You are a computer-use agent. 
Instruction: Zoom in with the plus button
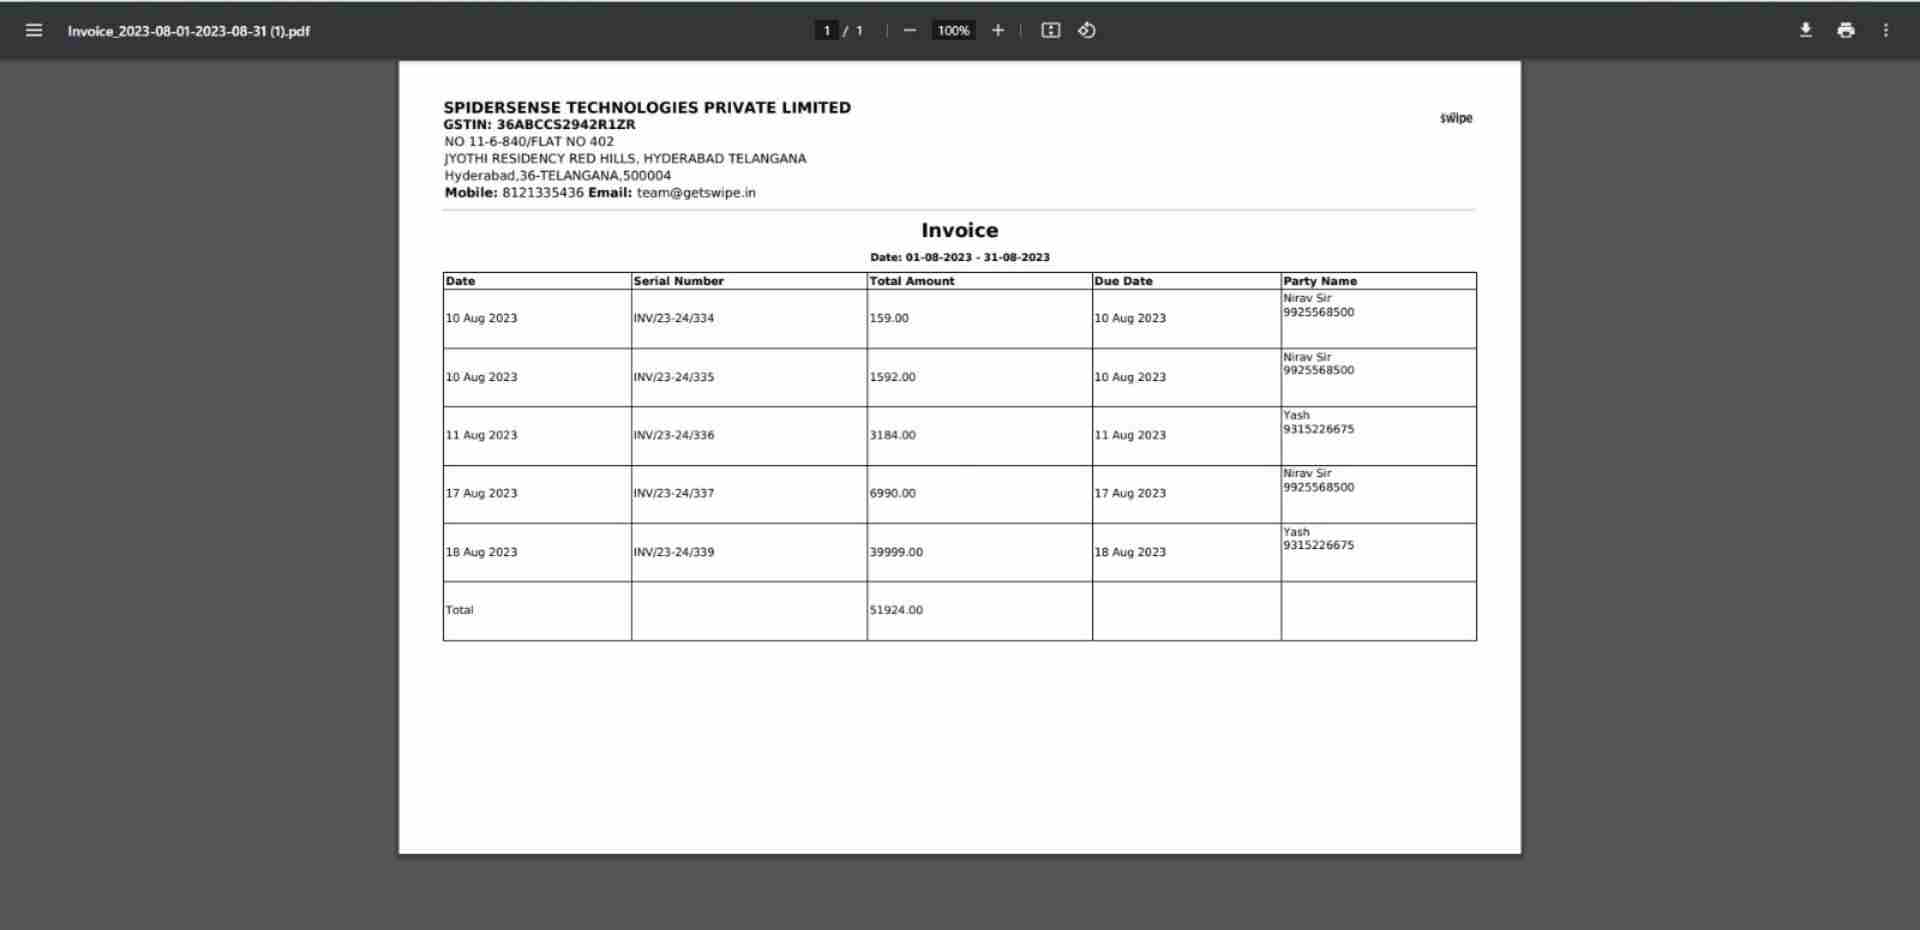point(997,30)
